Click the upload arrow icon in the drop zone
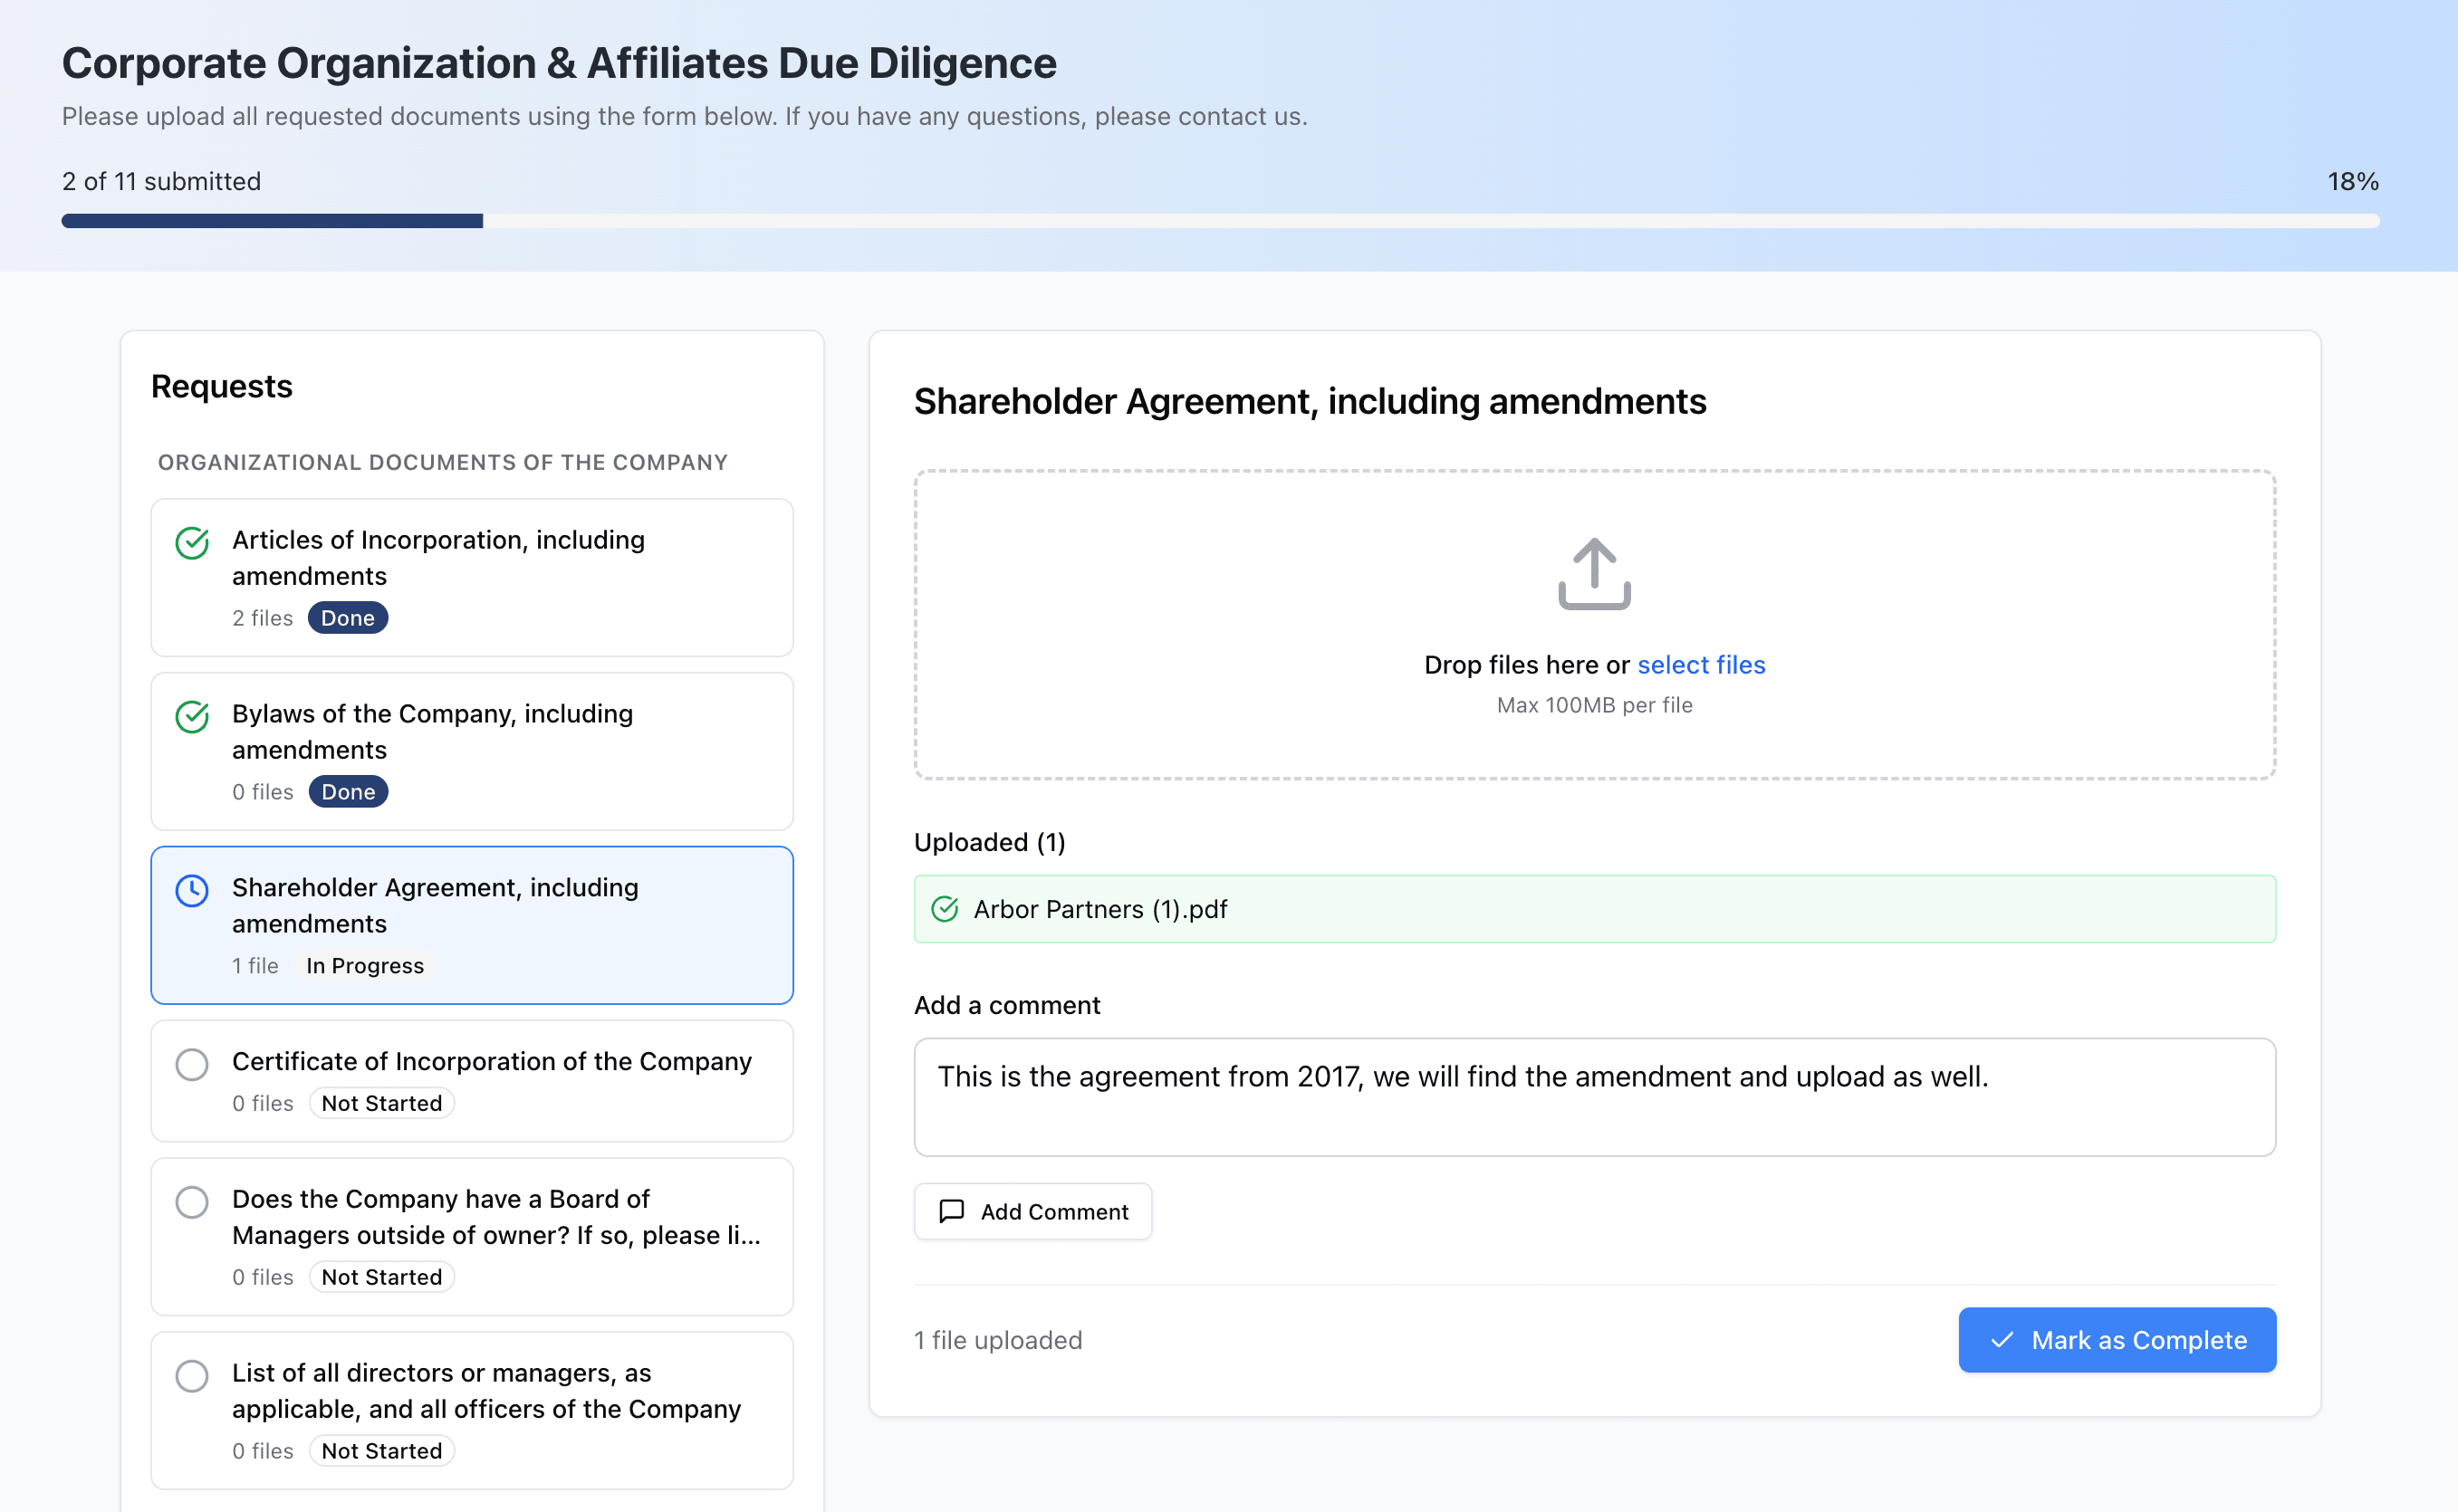2458x1512 pixels. click(x=1593, y=575)
